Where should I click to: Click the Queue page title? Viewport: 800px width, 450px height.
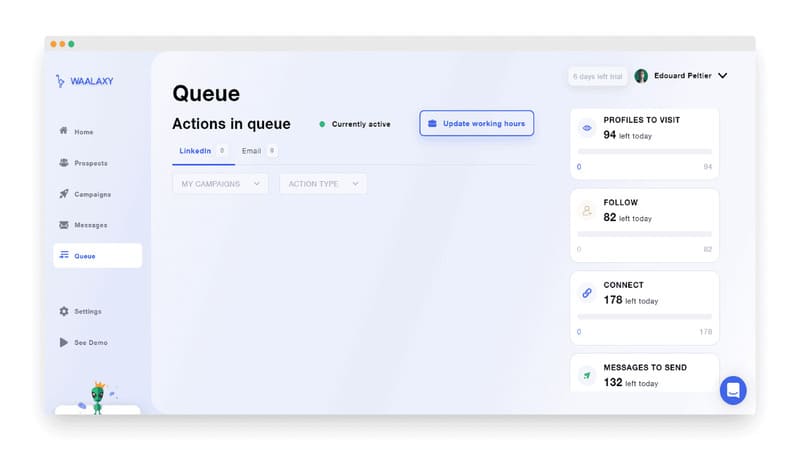coord(206,93)
